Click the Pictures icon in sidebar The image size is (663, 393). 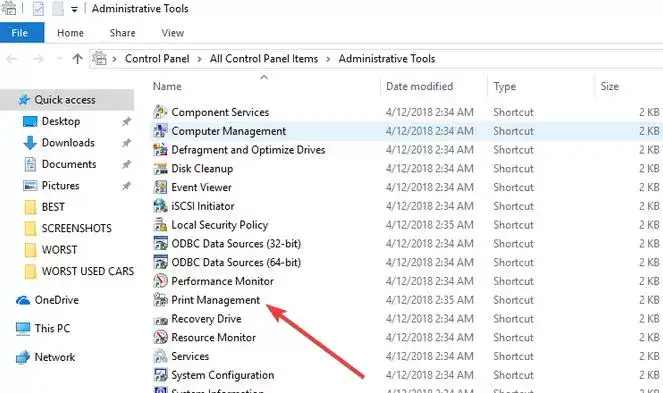(30, 186)
